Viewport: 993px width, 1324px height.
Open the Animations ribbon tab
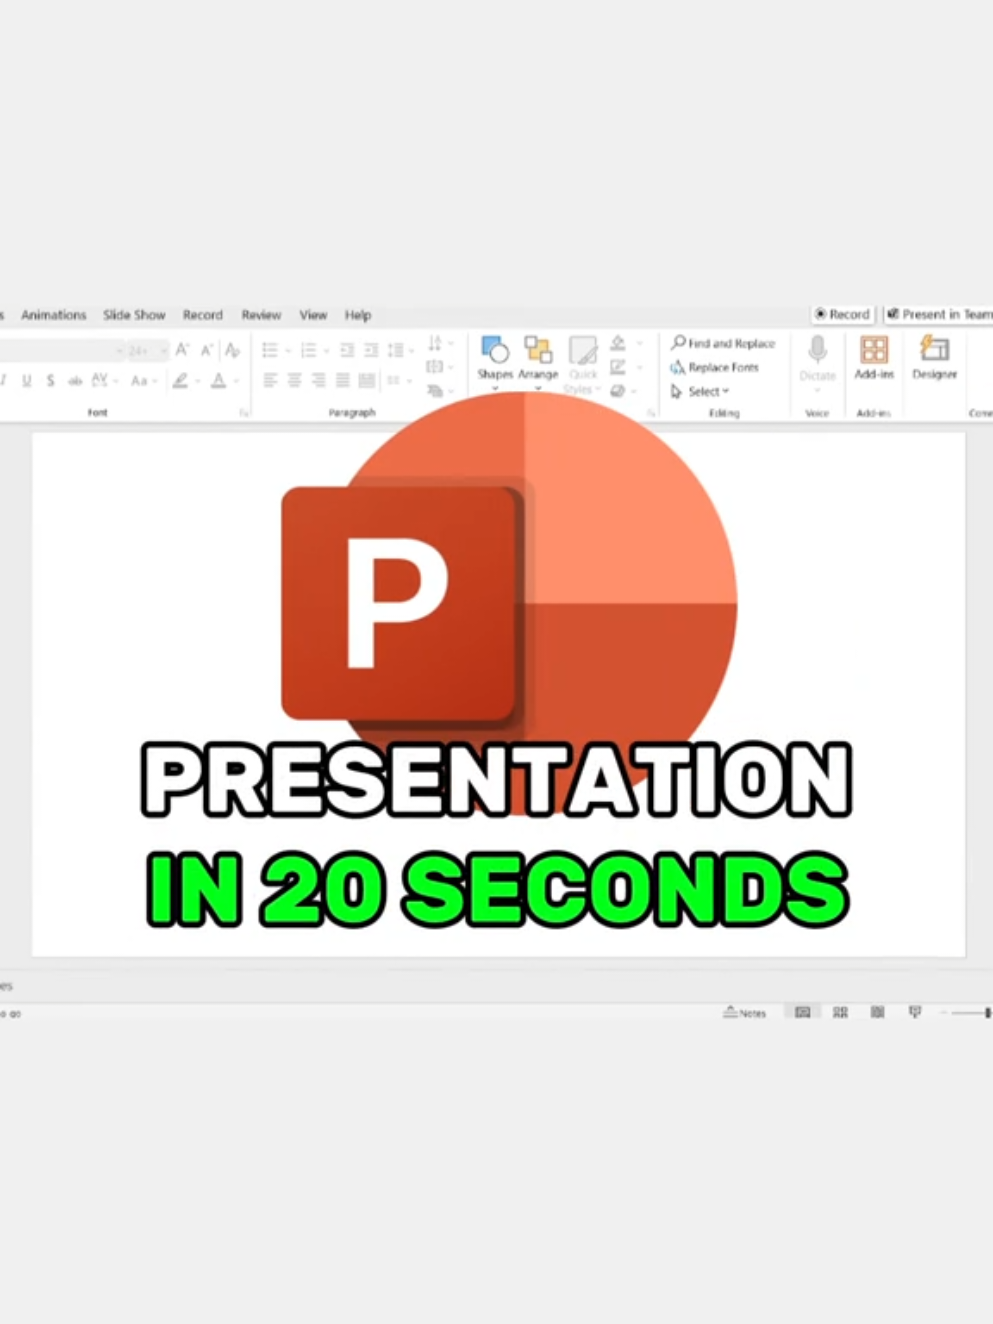tap(54, 315)
